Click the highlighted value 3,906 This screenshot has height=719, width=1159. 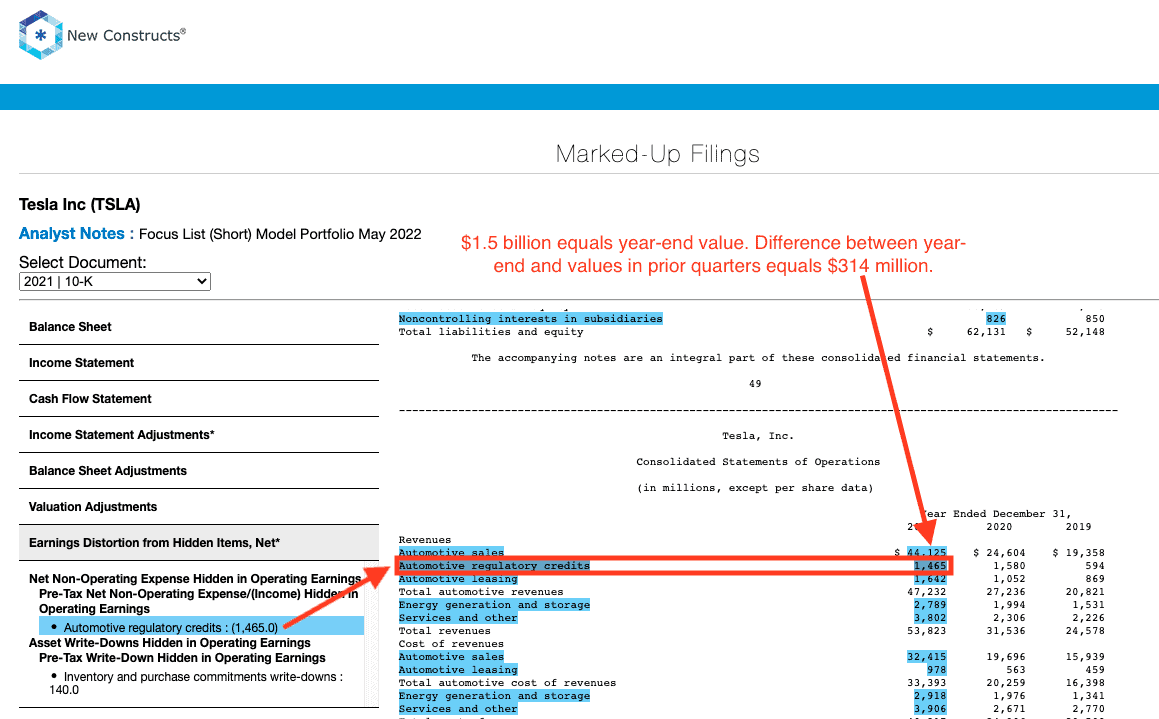[930, 709]
